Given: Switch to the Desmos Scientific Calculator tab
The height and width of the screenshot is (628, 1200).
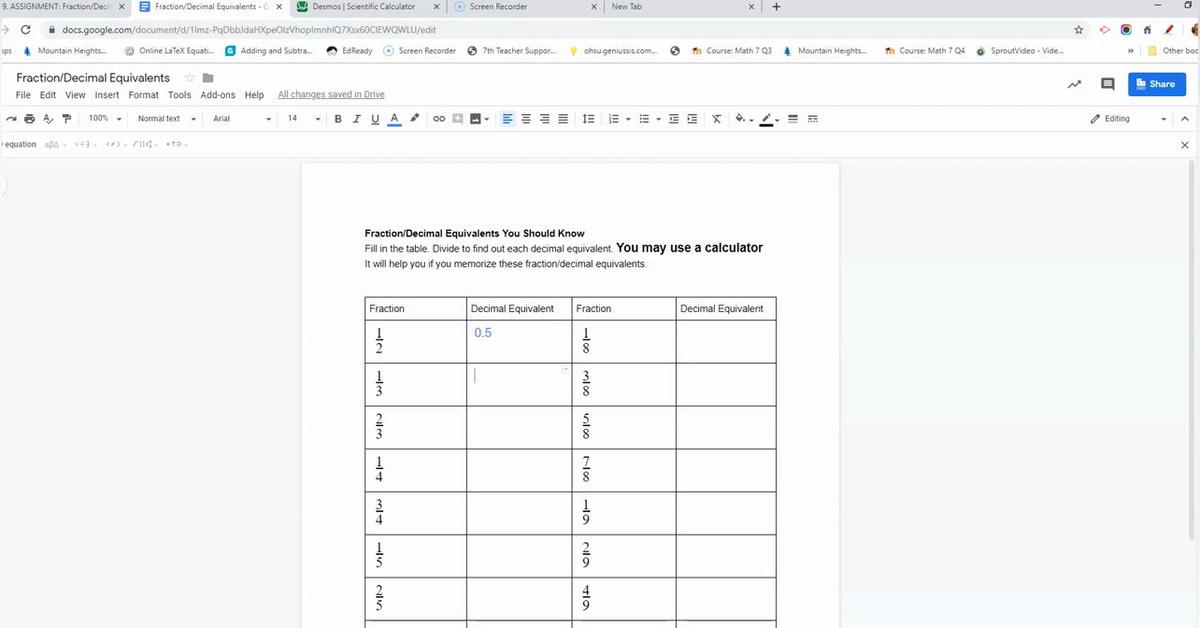Looking at the screenshot, I should pos(364,7).
